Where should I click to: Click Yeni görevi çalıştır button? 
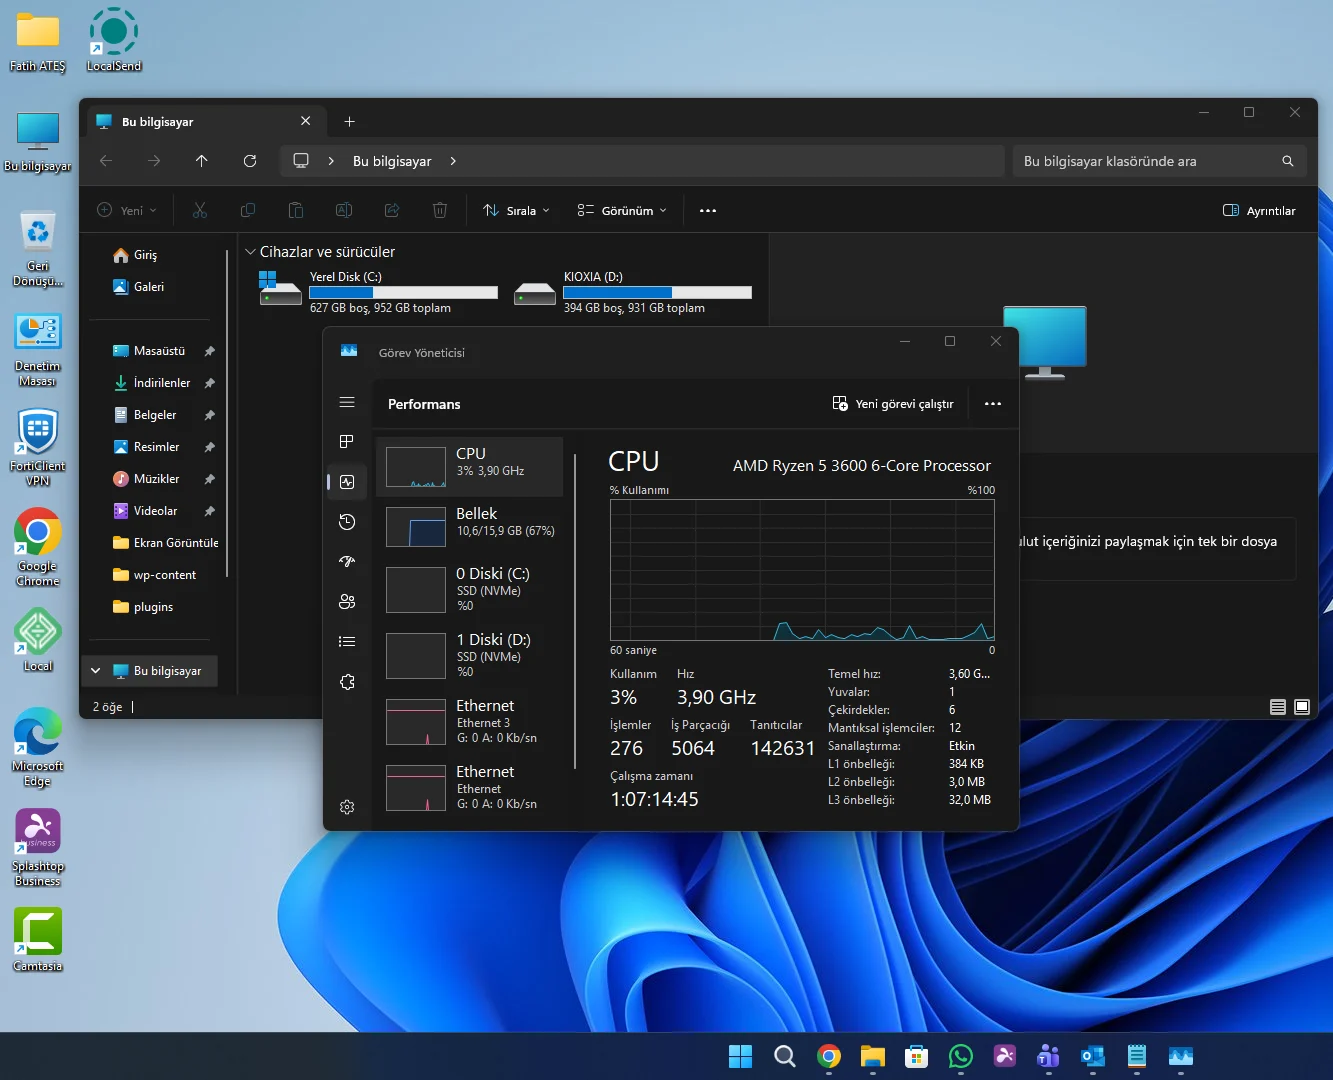[x=893, y=404]
